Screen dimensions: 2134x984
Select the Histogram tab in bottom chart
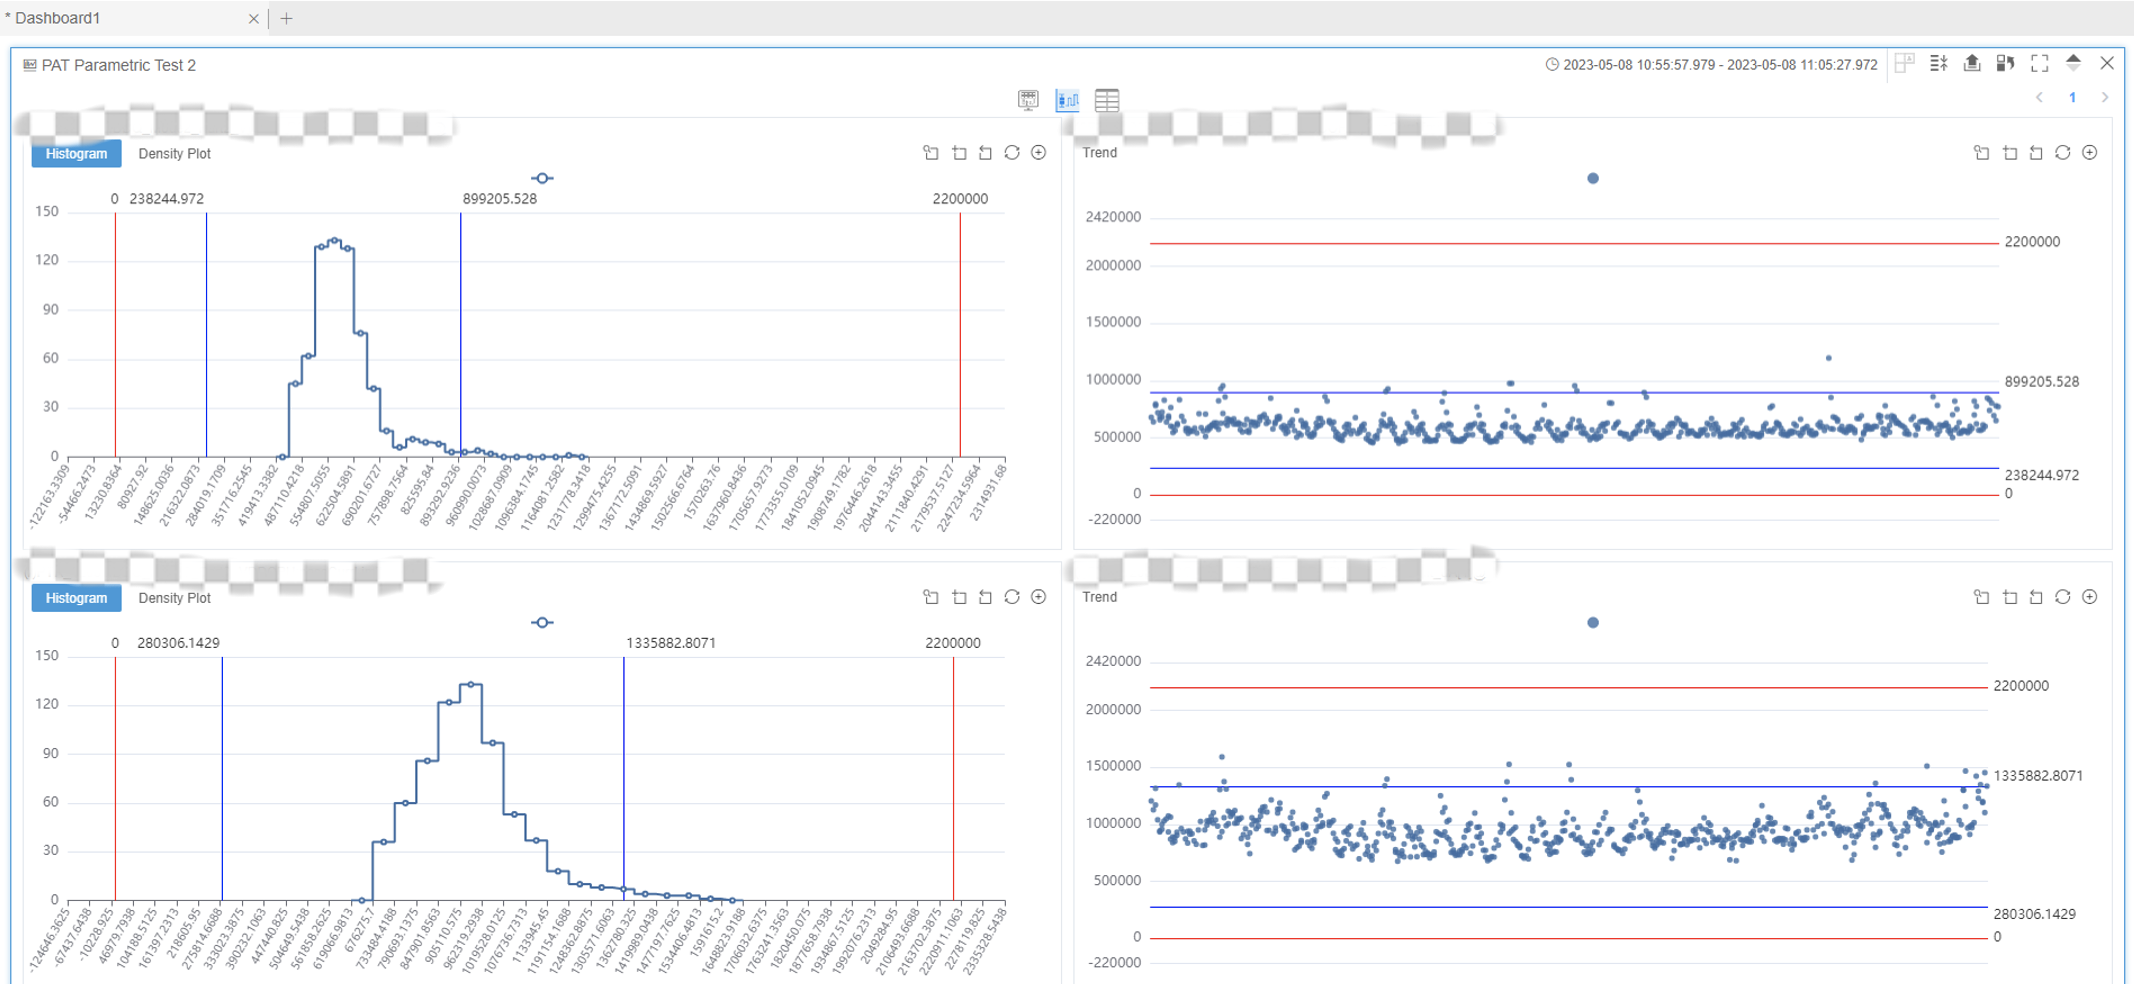click(76, 598)
